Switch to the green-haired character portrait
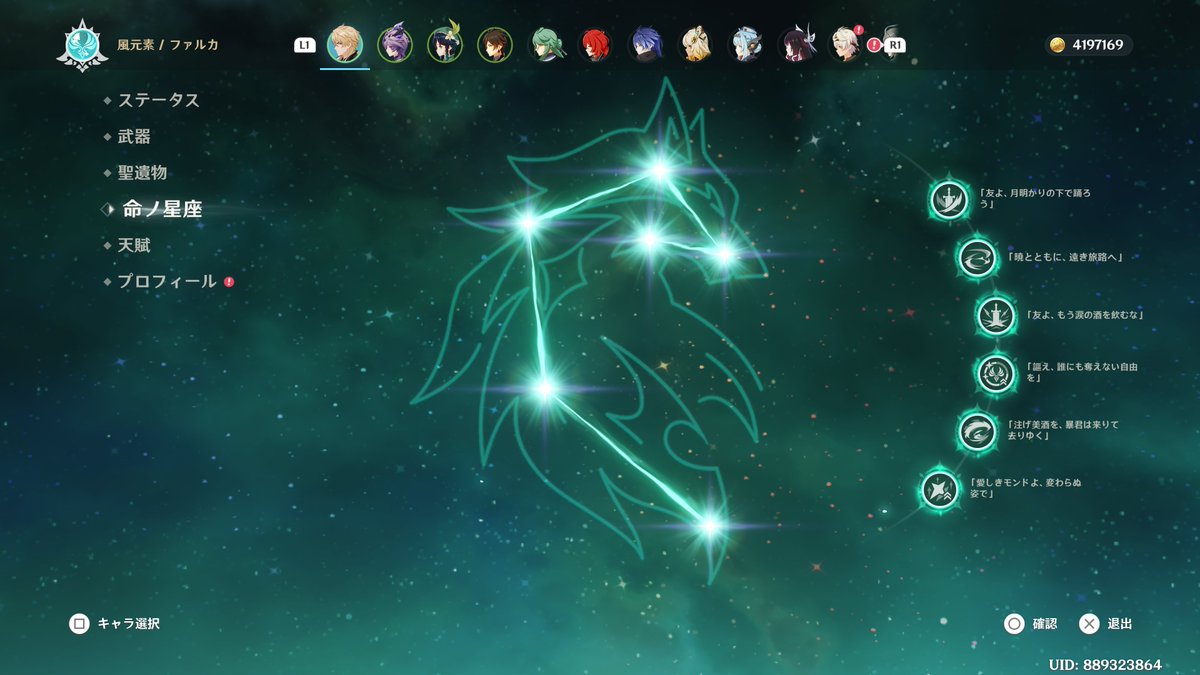1200x675 pixels. tap(545, 45)
